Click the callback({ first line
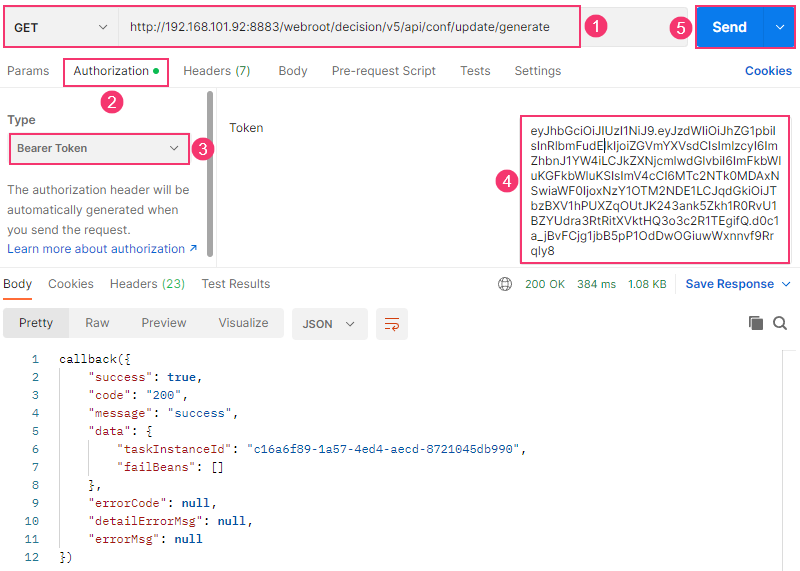 click(x=95, y=359)
